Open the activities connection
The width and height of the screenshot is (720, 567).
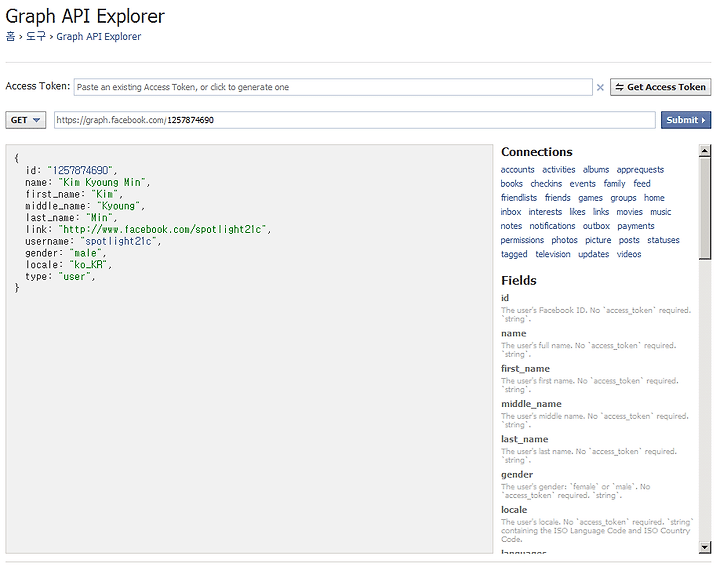pos(558,170)
